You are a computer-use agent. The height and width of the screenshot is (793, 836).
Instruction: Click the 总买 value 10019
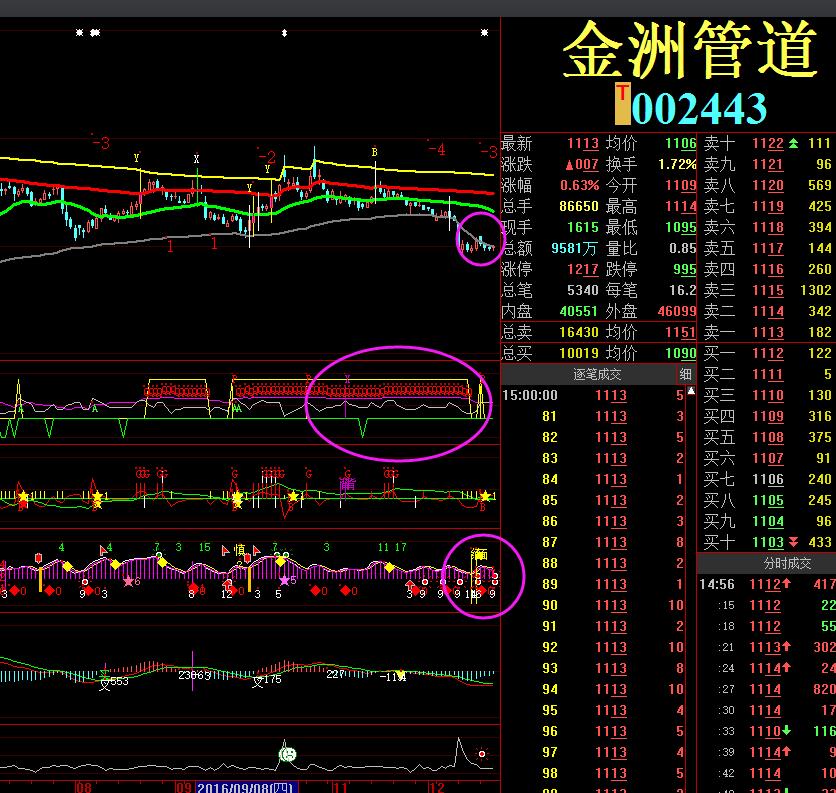(x=579, y=353)
